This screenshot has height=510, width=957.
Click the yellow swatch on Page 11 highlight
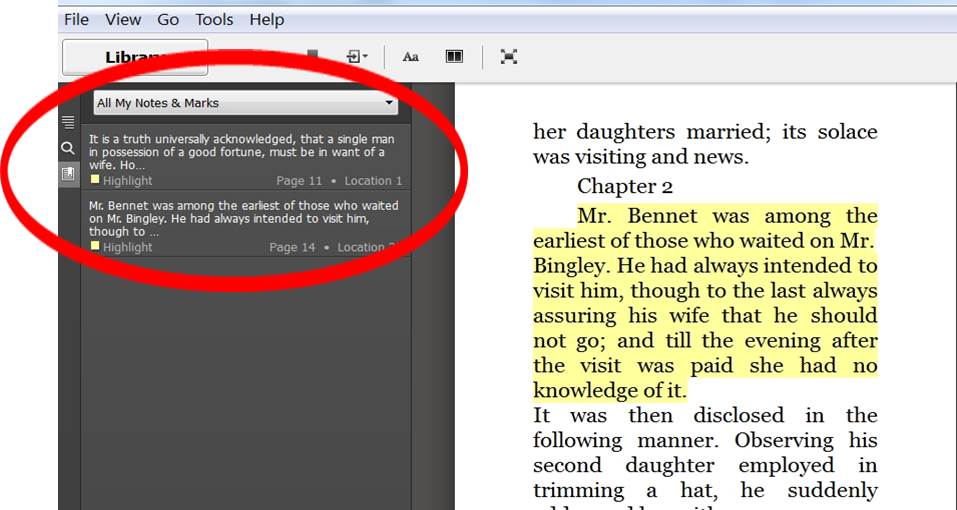(x=95, y=179)
